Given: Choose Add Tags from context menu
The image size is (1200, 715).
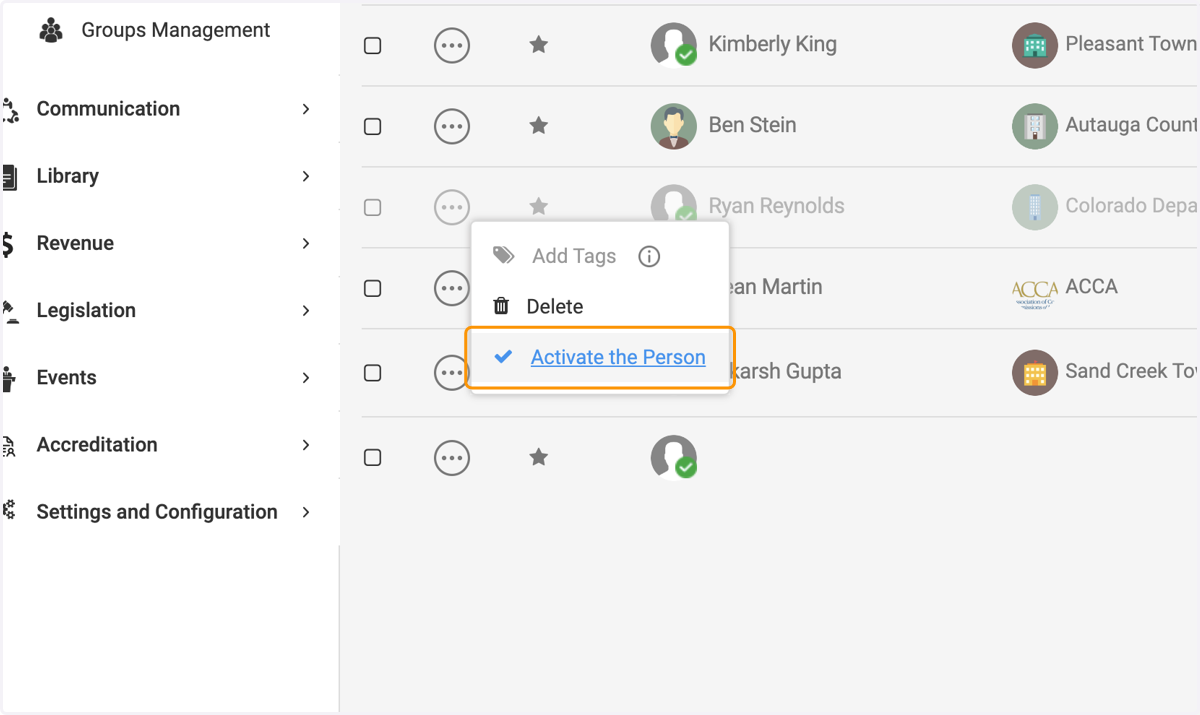Looking at the screenshot, I should (x=573, y=256).
